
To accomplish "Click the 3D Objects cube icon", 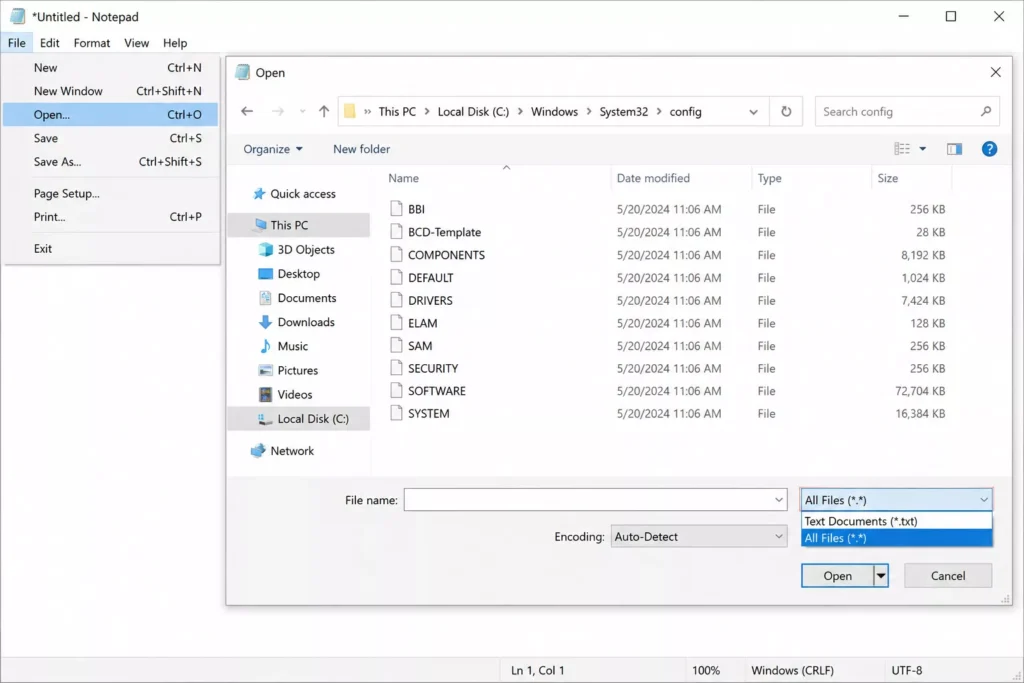I will click(x=266, y=249).
